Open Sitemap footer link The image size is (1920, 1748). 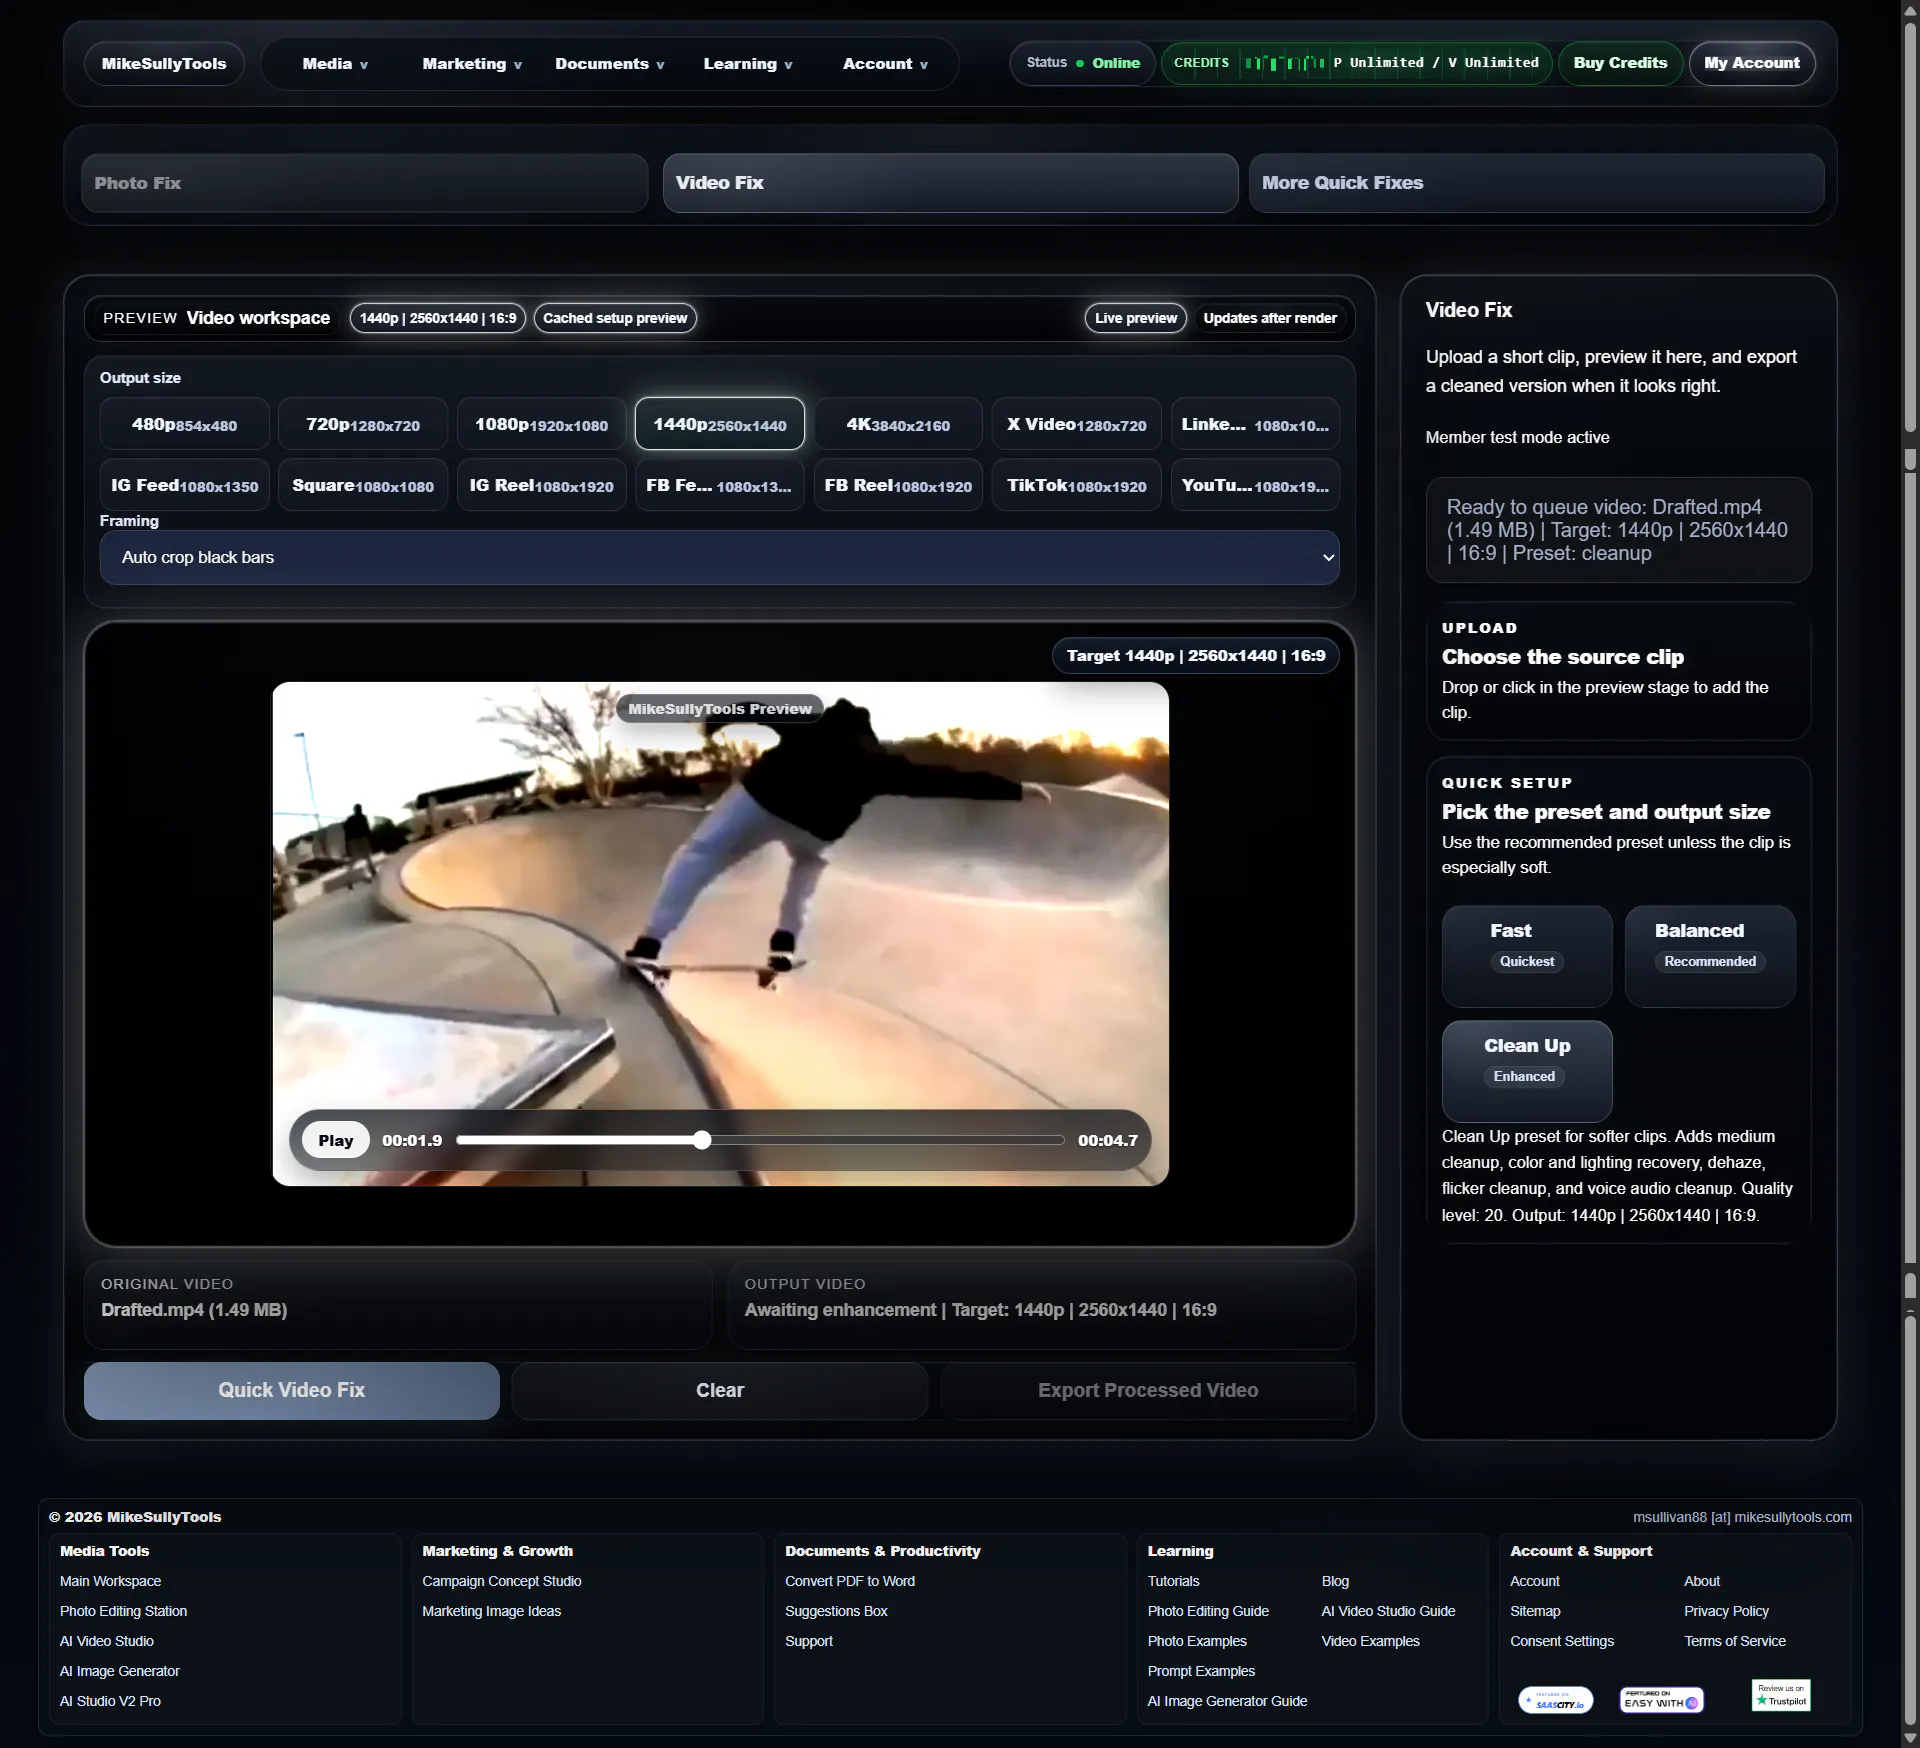pyautogui.click(x=1535, y=1611)
